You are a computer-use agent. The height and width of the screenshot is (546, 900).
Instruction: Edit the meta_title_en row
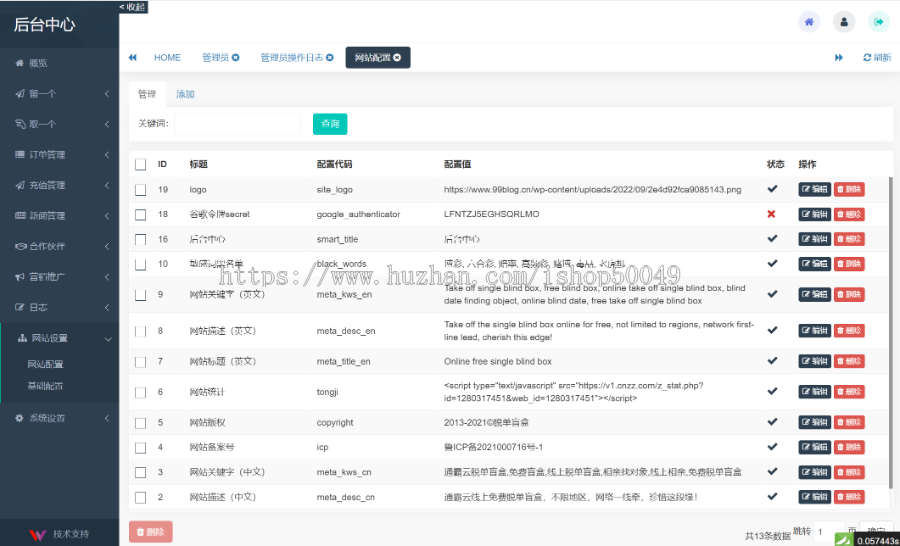coord(814,361)
